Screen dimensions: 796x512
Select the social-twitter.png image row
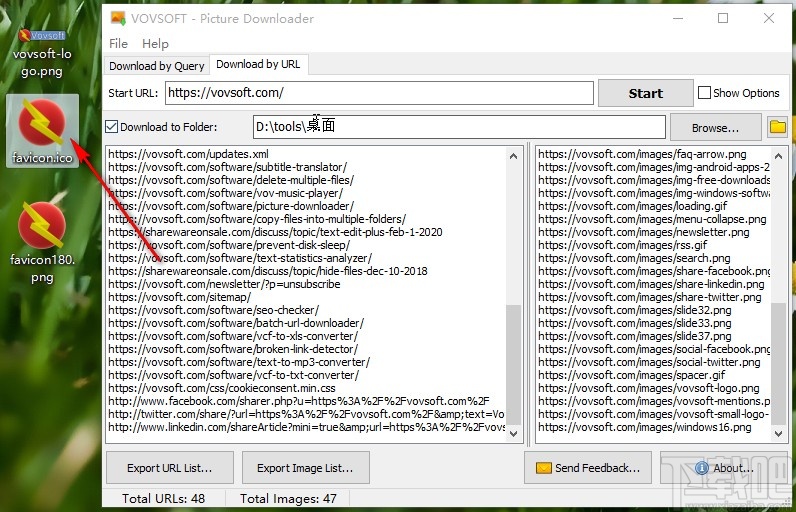(x=653, y=362)
